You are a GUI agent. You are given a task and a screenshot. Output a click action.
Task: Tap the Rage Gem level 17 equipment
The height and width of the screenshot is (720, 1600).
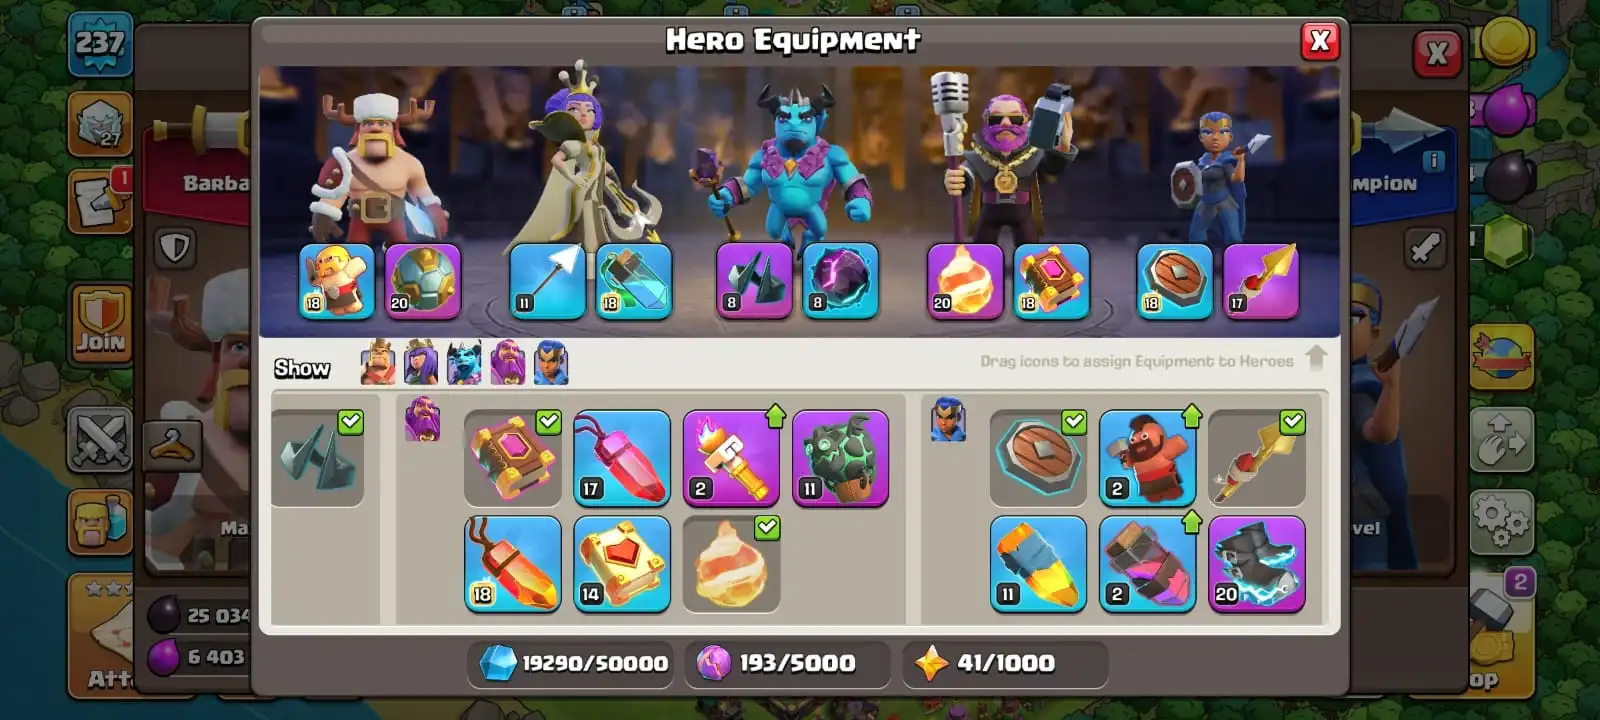click(x=622, y=457)
